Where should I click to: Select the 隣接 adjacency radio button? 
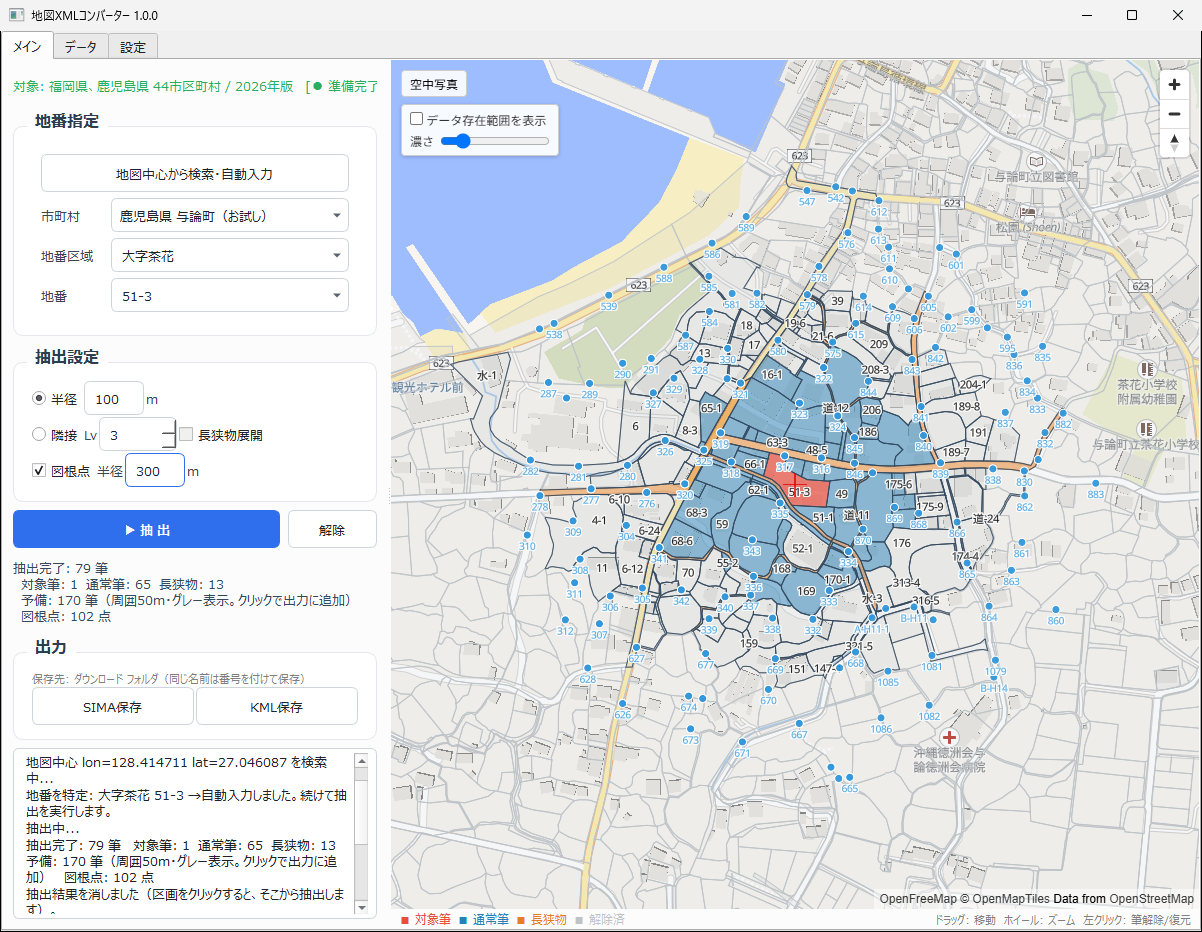point(40,435)
